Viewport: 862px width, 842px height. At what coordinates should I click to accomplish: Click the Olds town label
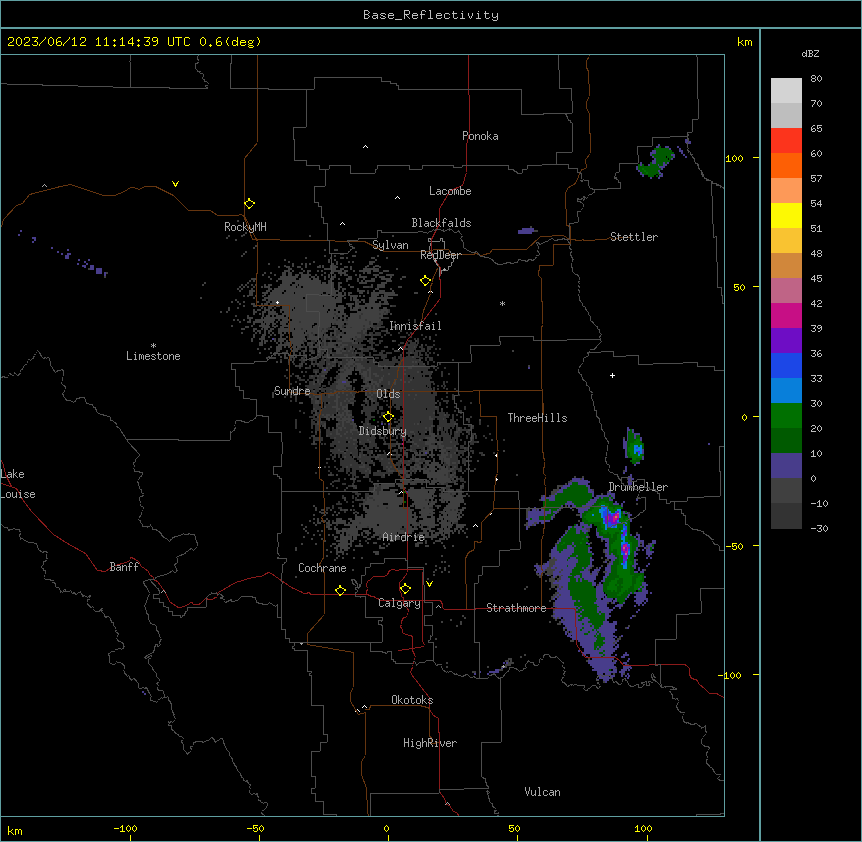tap(388, 394)
